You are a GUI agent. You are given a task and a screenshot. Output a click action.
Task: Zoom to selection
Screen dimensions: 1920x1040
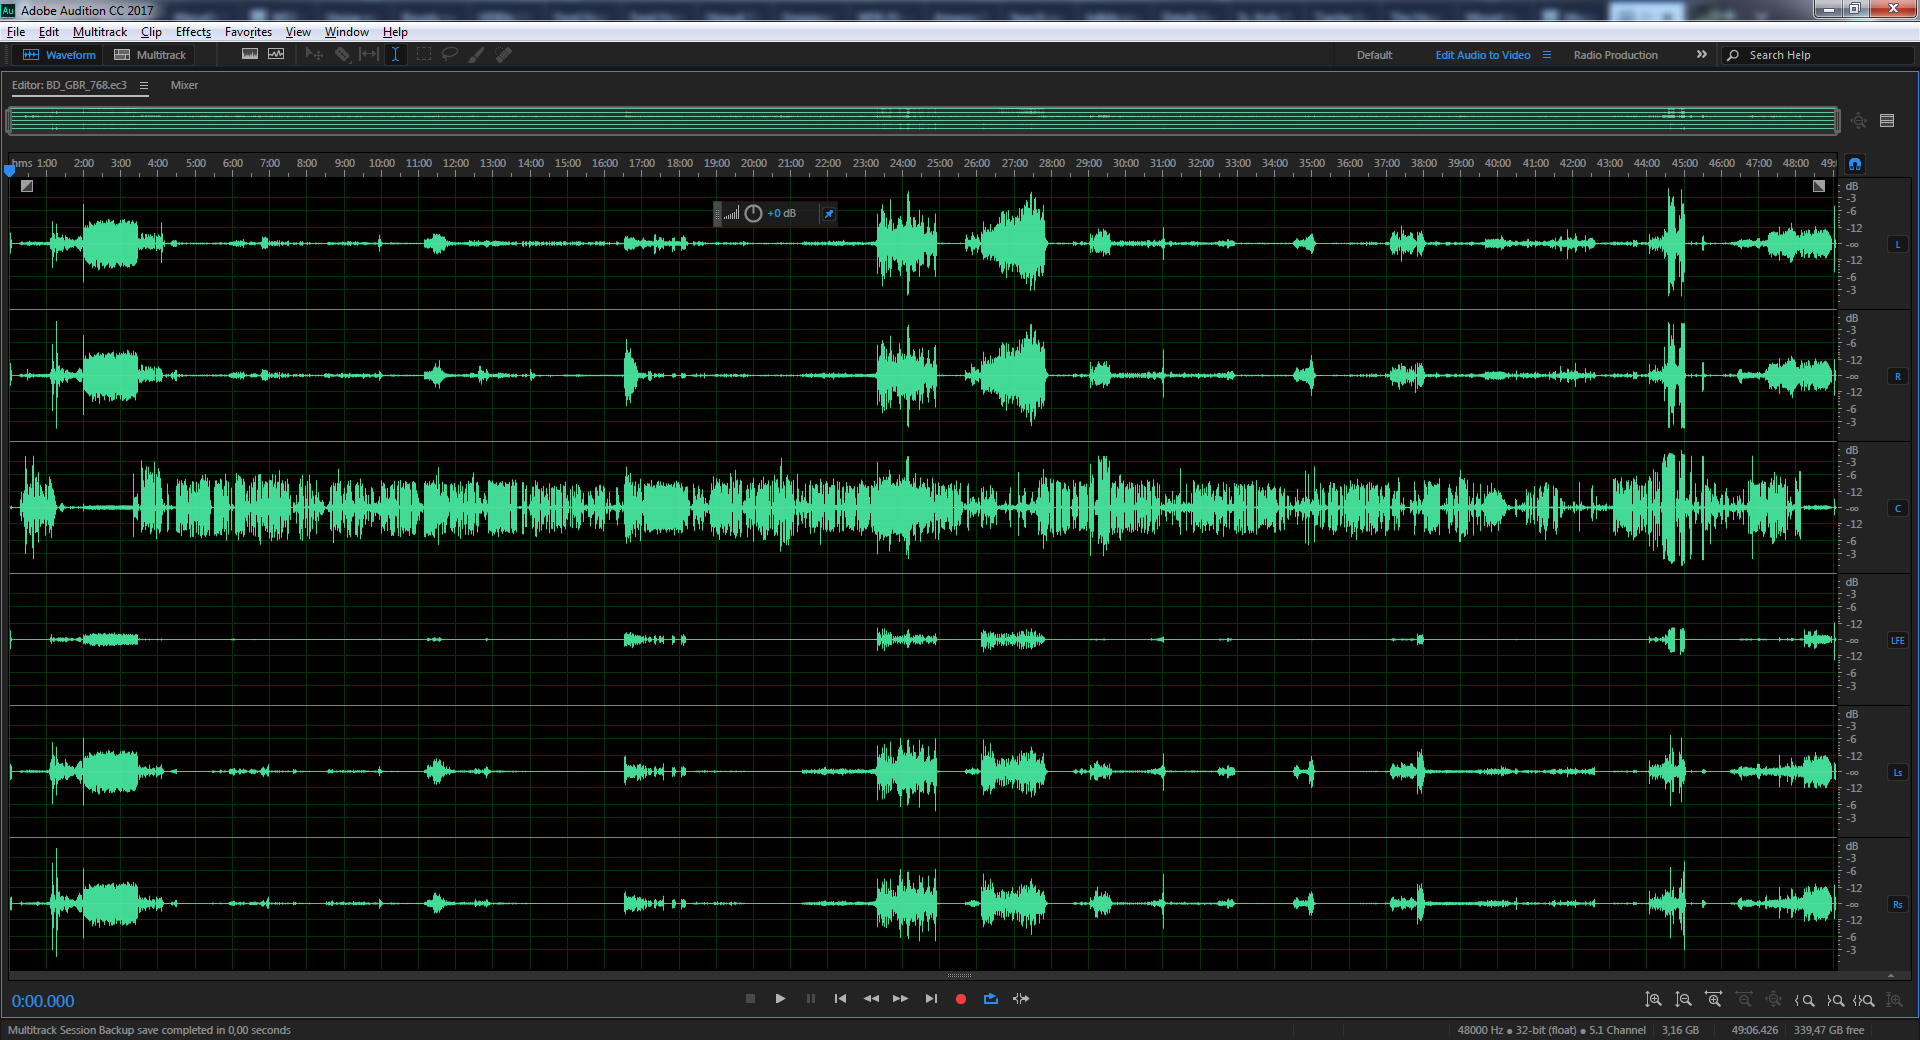[1864, 1000]
